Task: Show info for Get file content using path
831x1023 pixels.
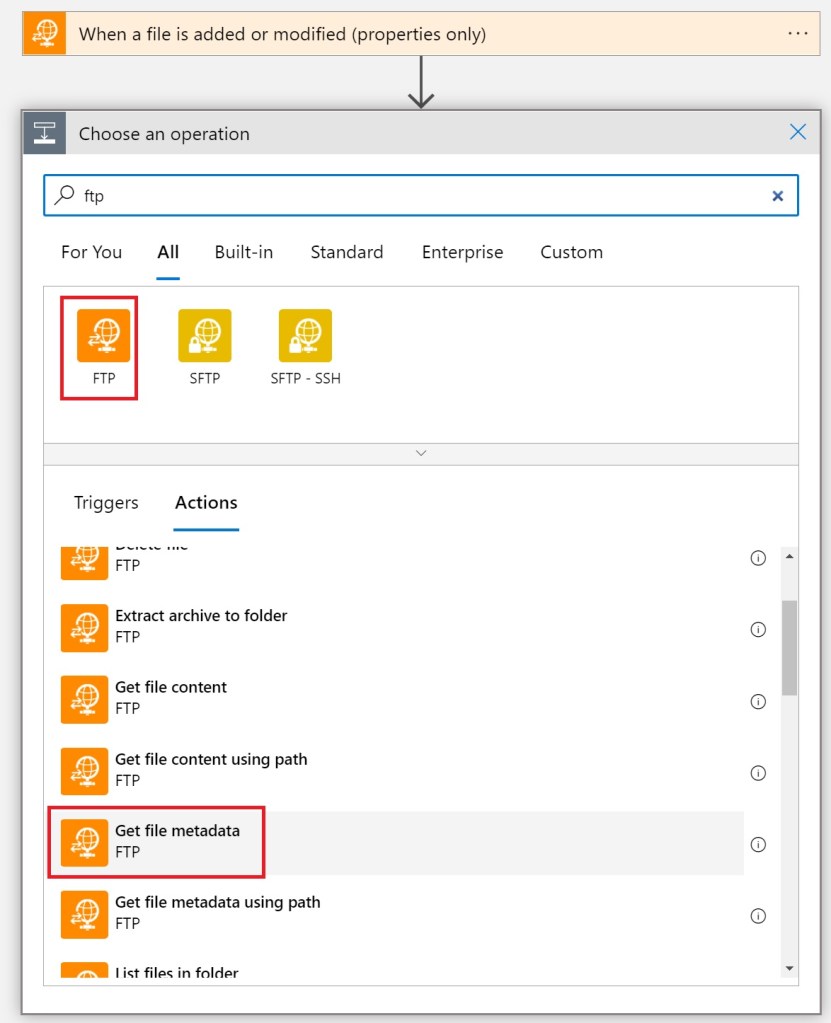Action: pos(758,773)
